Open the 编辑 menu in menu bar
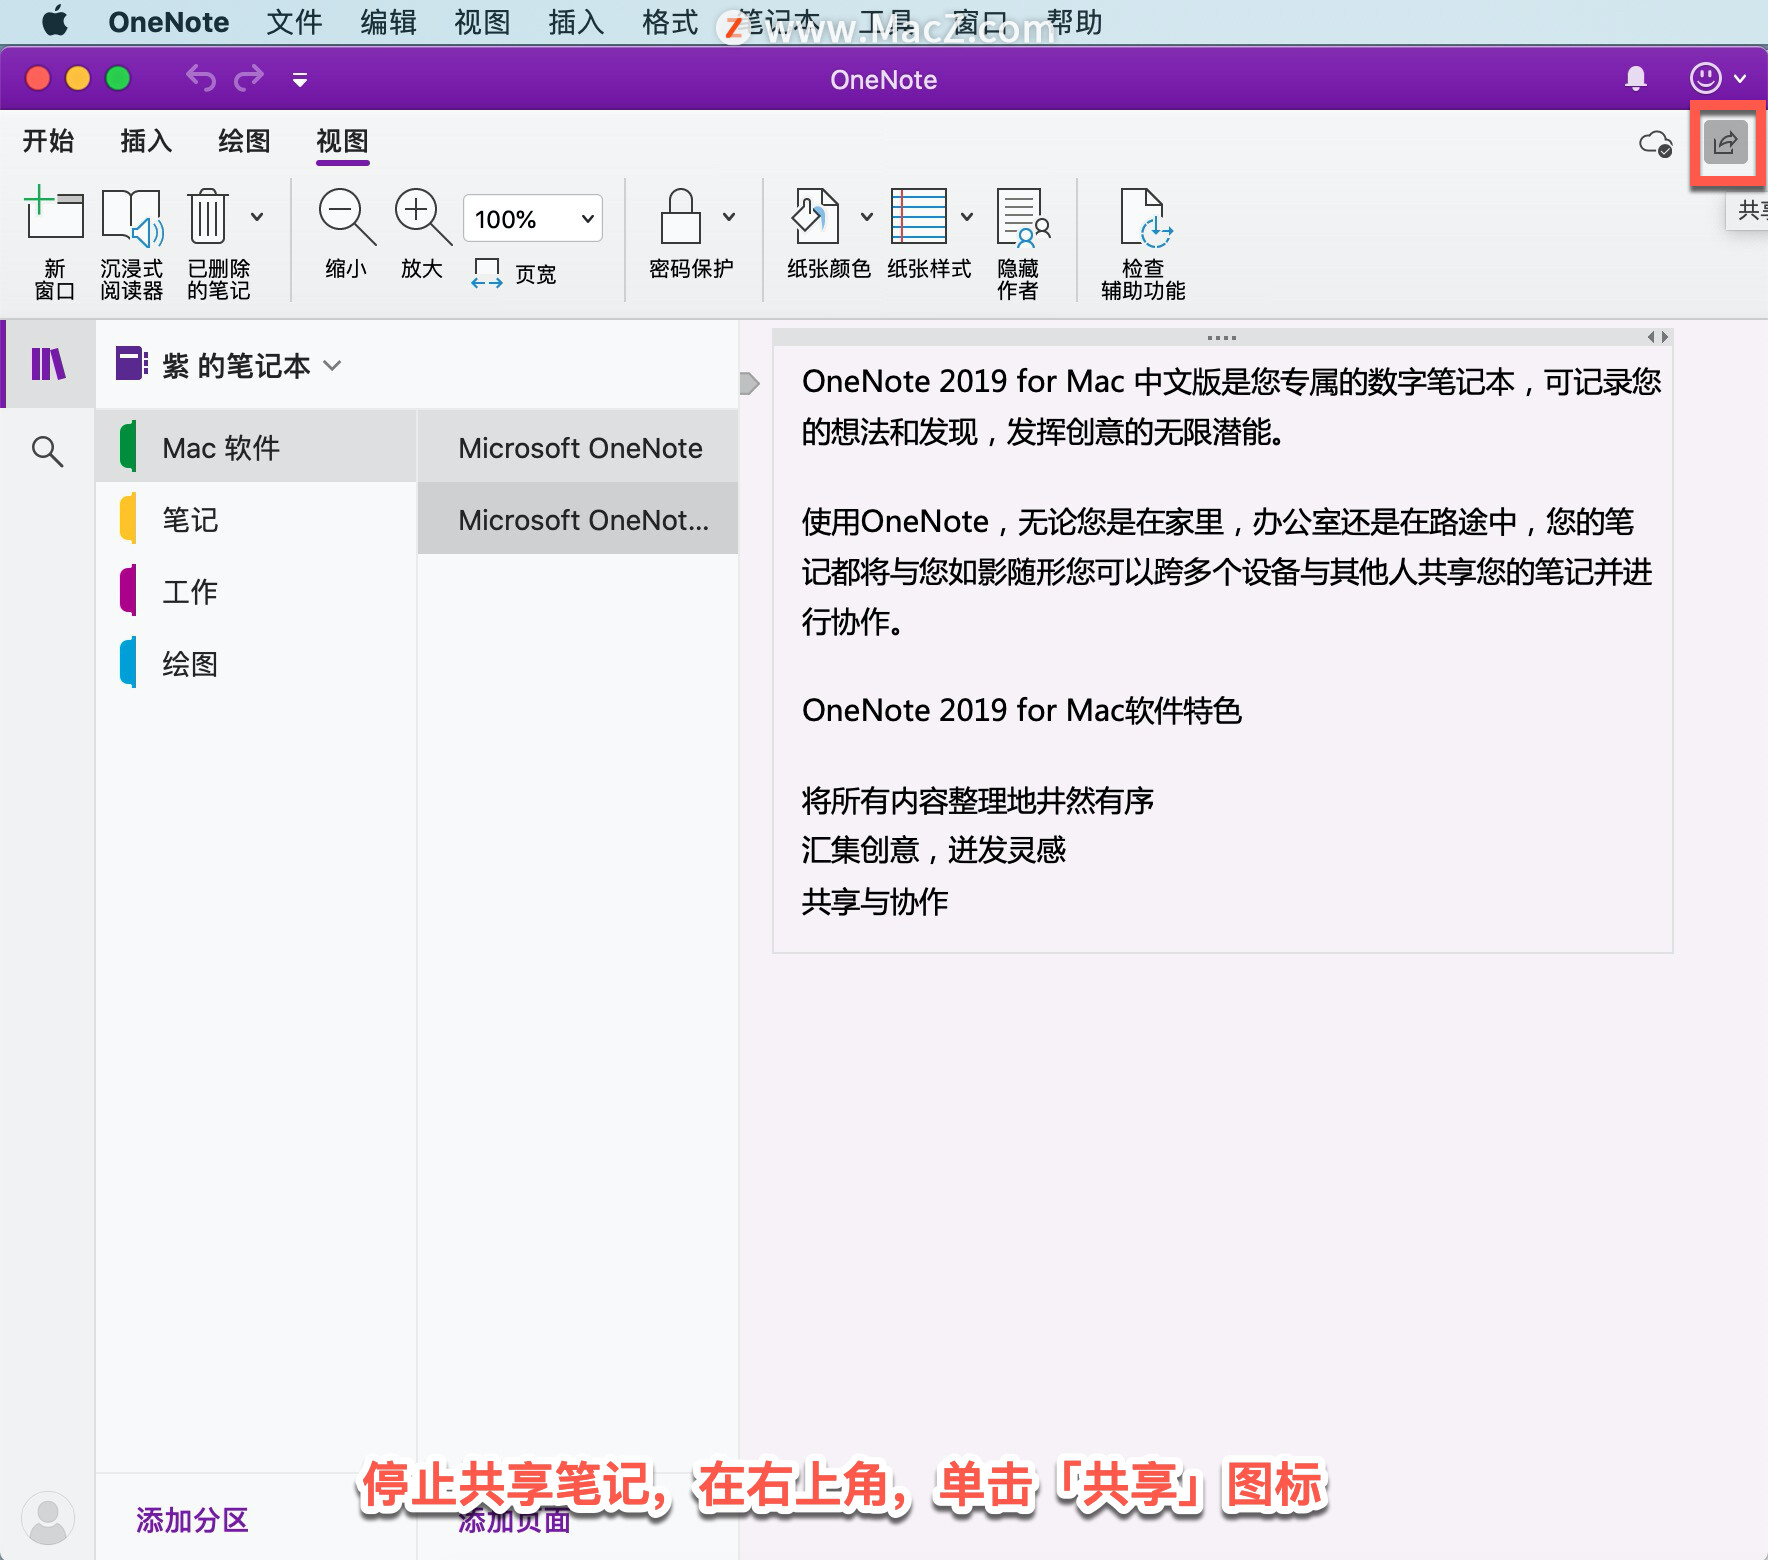The image size is (1768, 1560). point(388,22)
